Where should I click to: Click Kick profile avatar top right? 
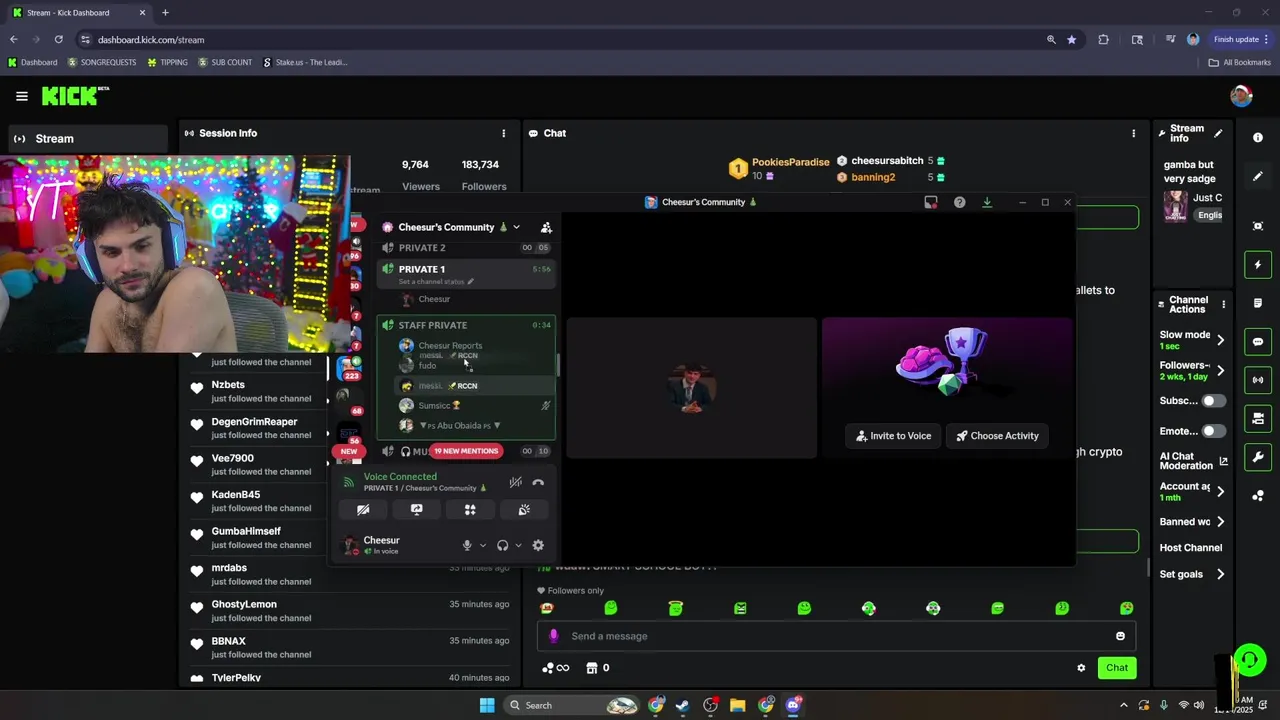pyautogui.click(x=1241, y=96)
